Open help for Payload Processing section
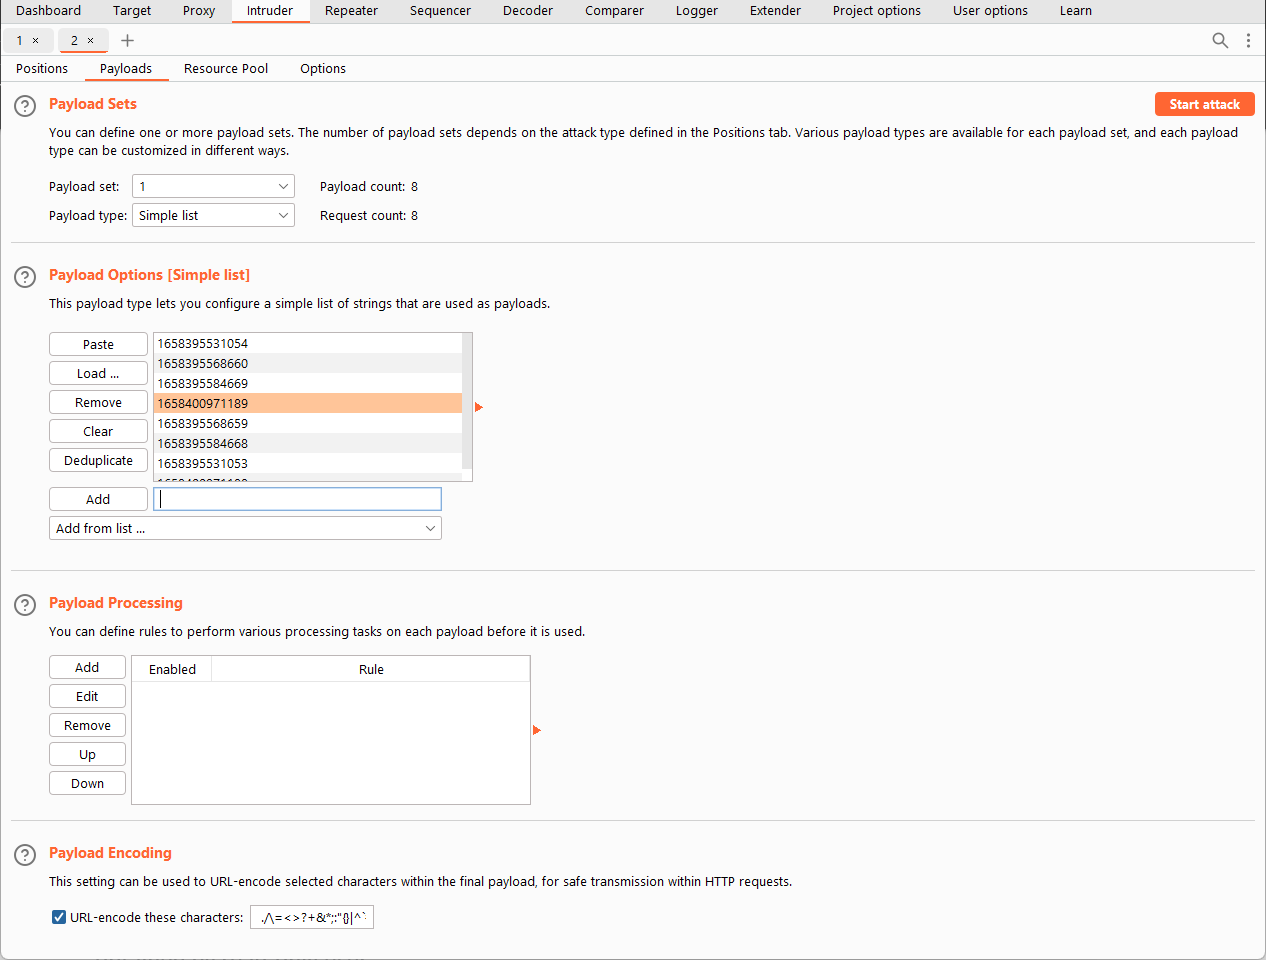Screen dimensions: 1266x960 25,605
